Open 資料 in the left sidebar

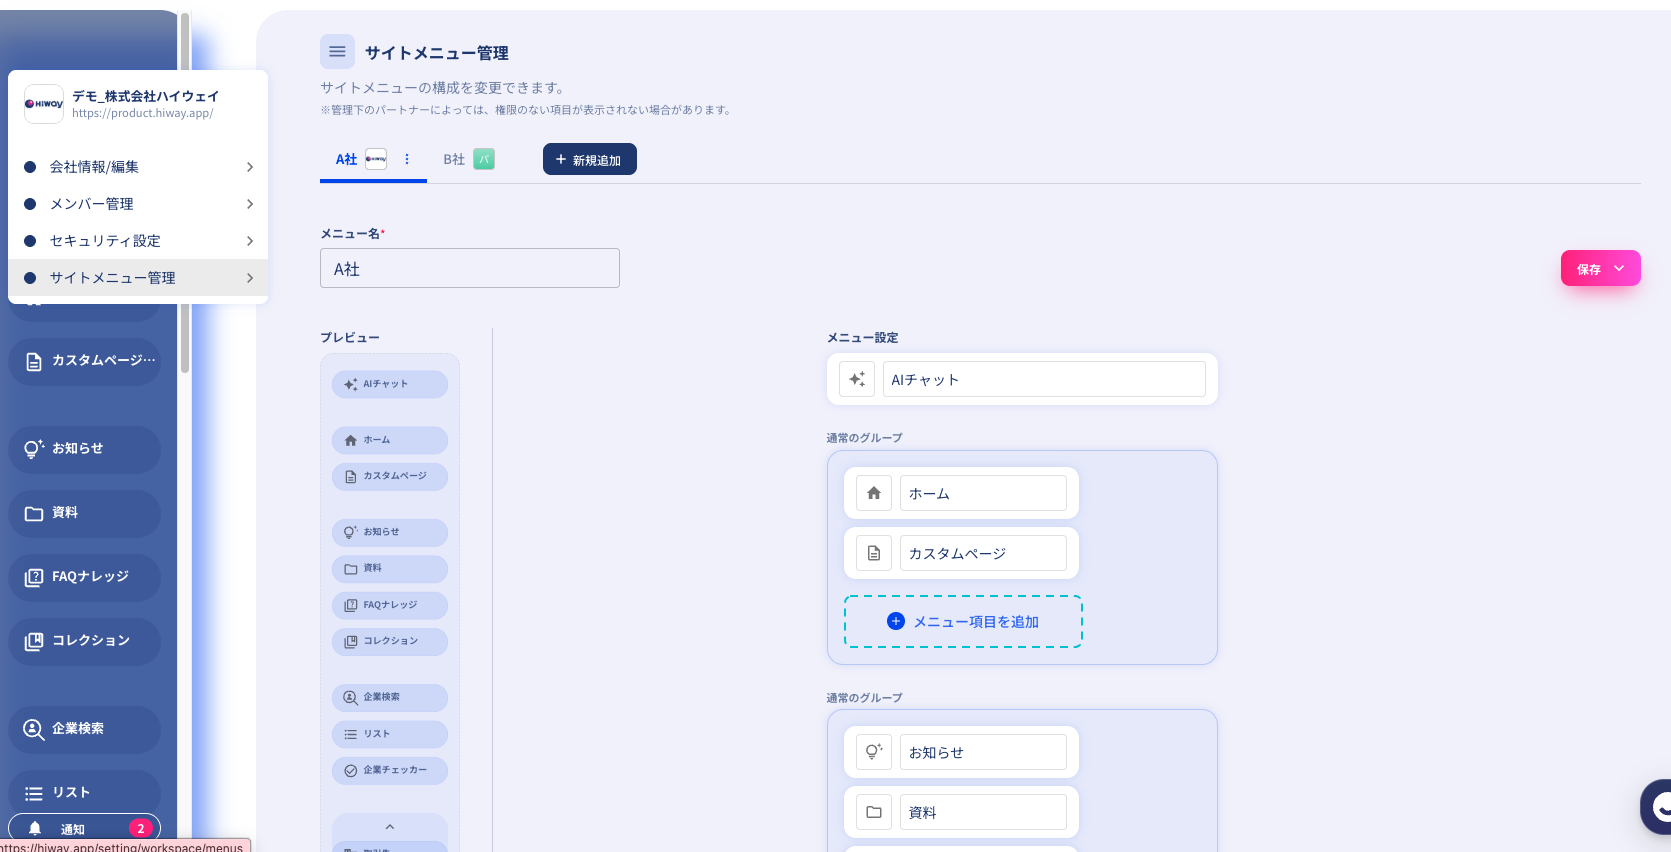tap(85, 512)
